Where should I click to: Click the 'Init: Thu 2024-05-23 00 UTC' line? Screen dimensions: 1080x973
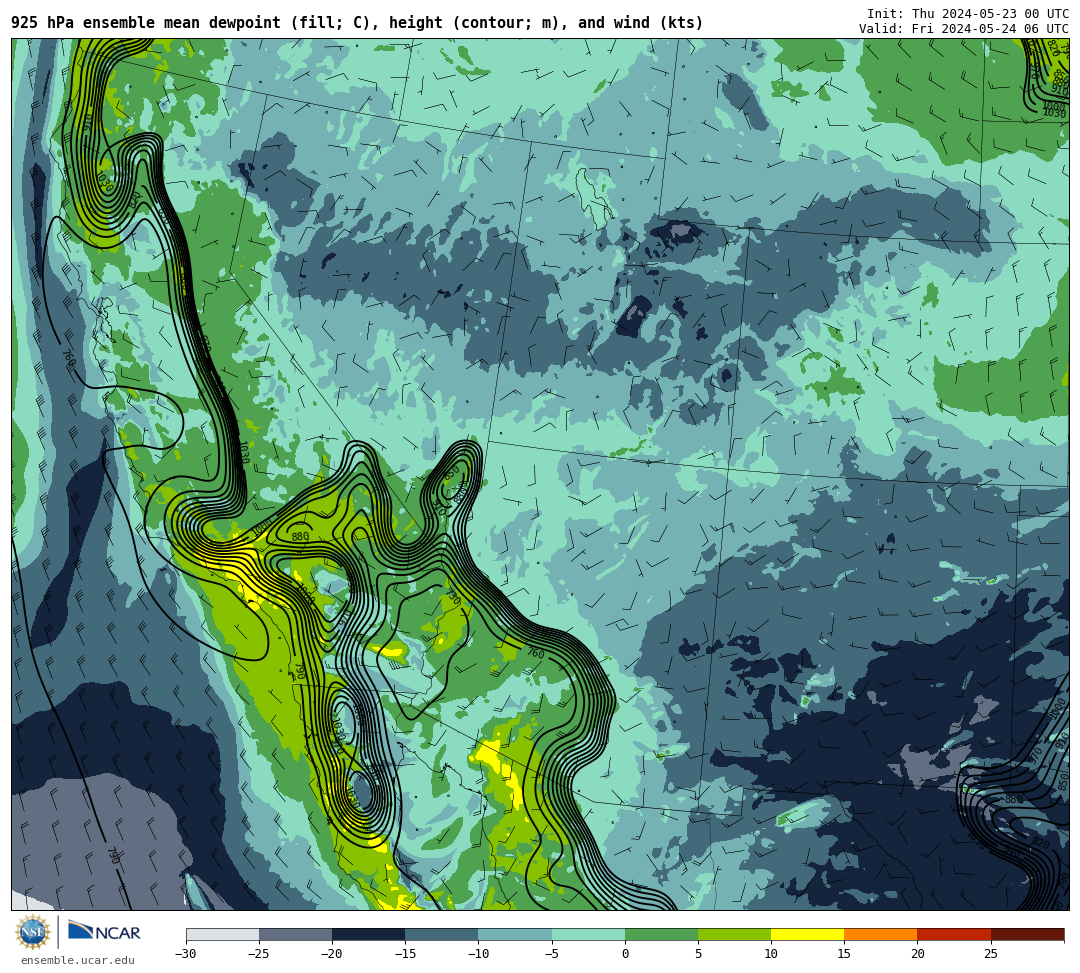coord(968,14)
